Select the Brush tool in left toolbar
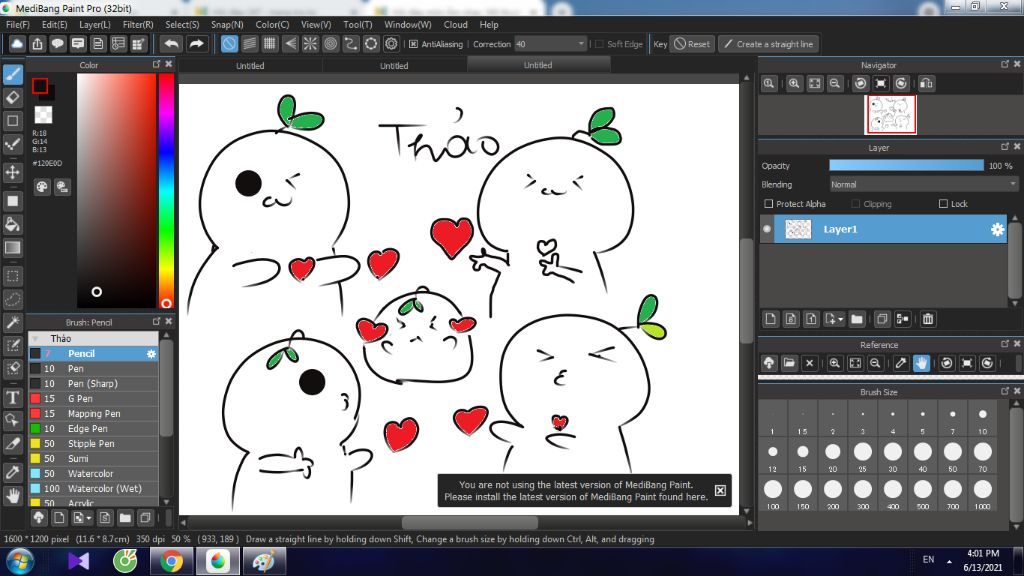Screen dimensions: 1024x576 (12, 74)
